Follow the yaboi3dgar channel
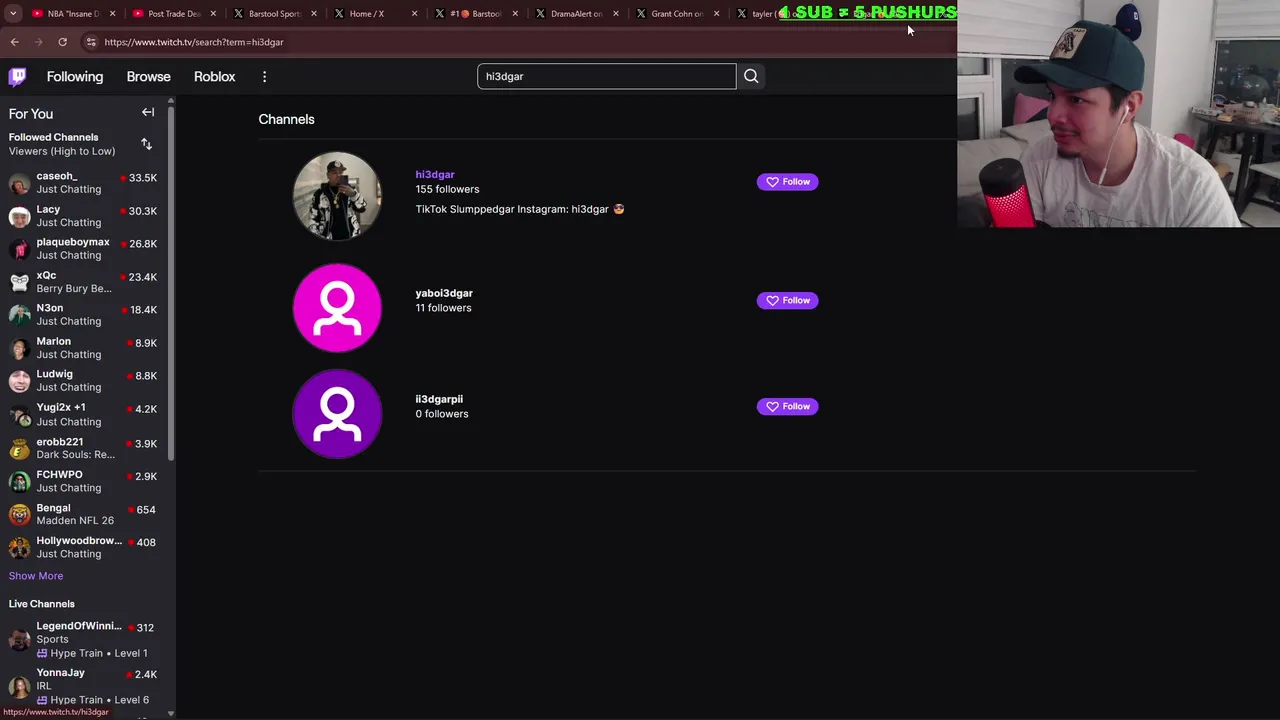Viewport: 1280px width, 720px height. tap(787, 300)
